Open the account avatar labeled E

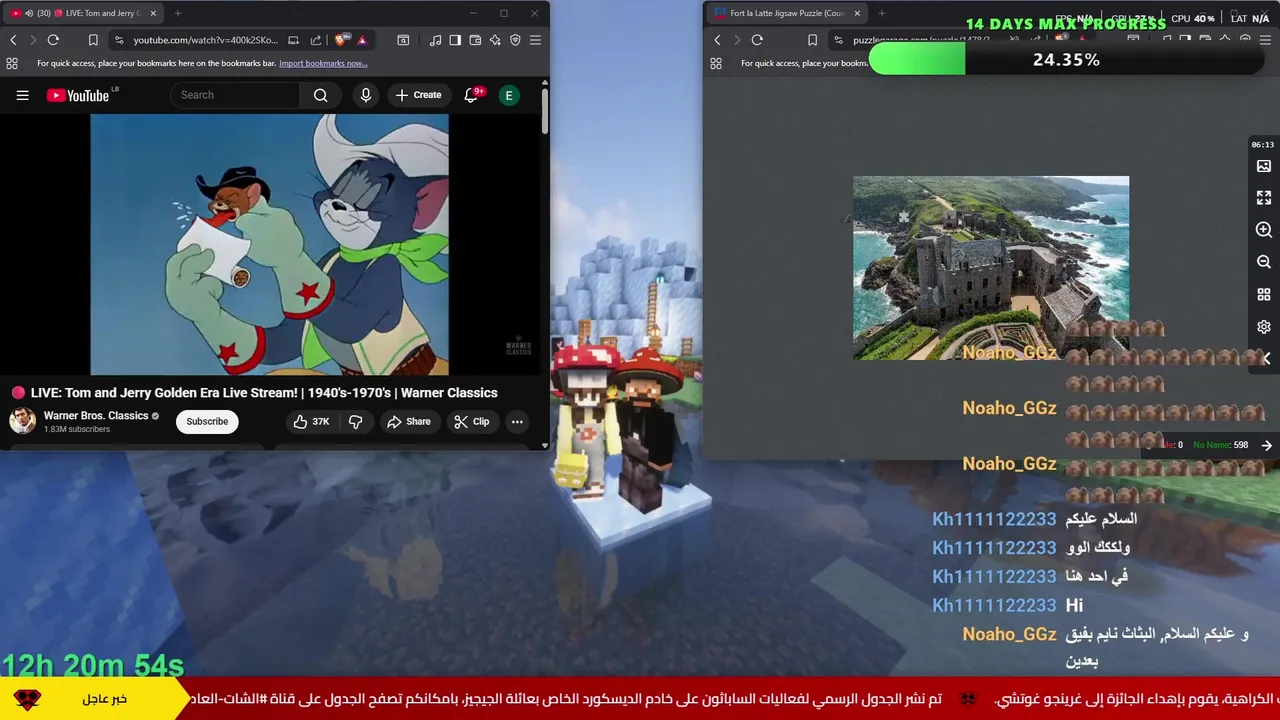(x=509, y=95)
